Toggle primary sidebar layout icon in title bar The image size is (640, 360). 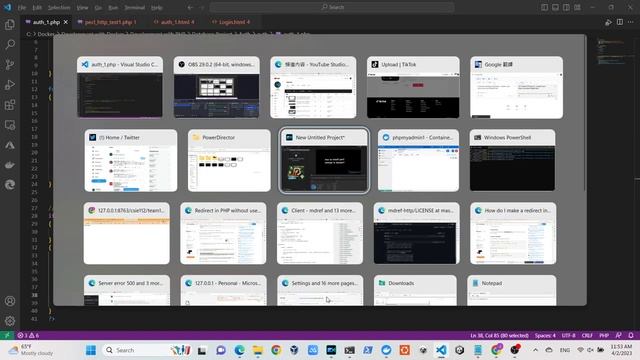pos(544,7)
